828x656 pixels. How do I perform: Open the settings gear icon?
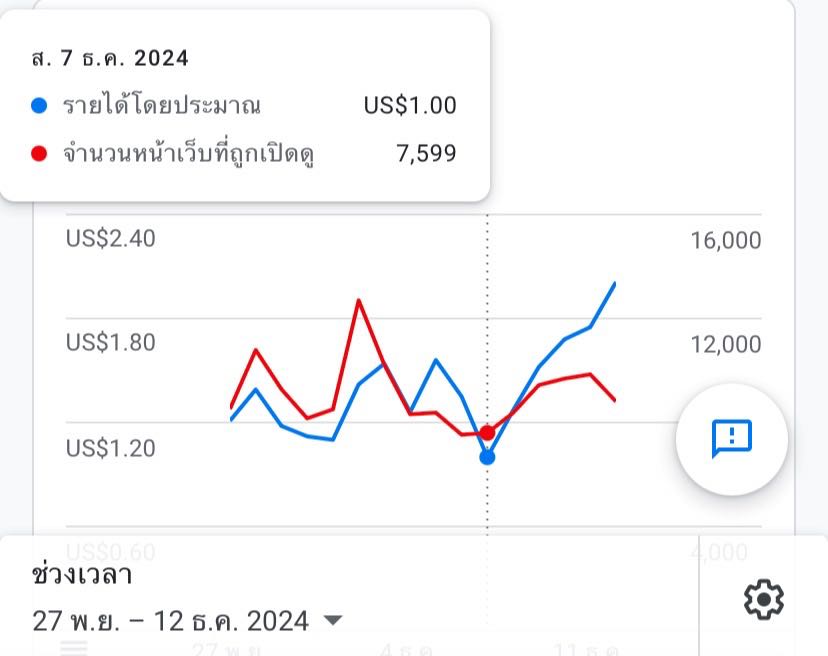coord(764,599)
